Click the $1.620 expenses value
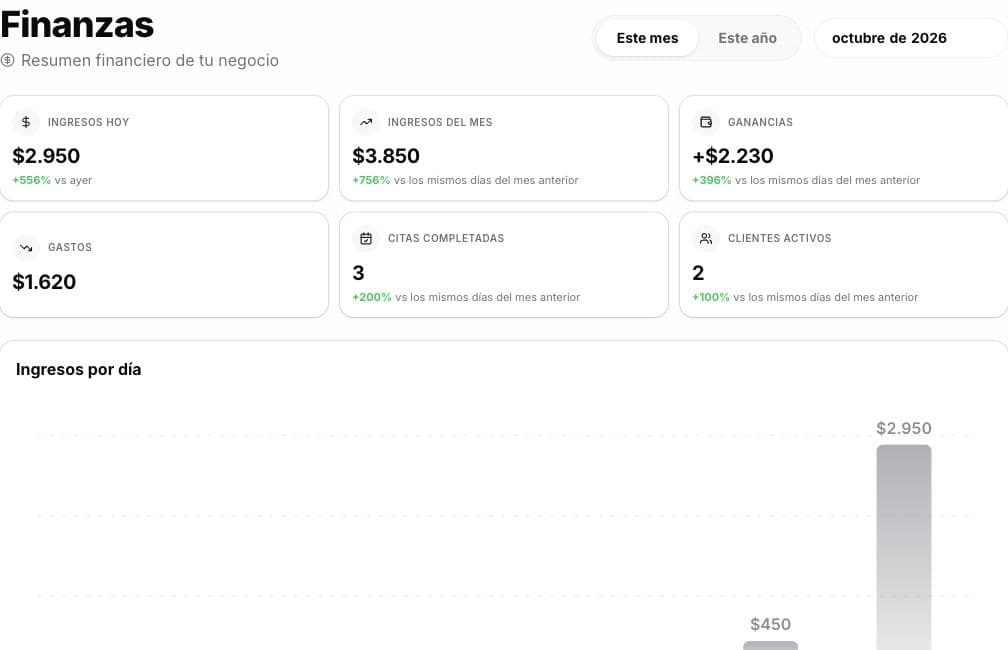 click(44, 282)
